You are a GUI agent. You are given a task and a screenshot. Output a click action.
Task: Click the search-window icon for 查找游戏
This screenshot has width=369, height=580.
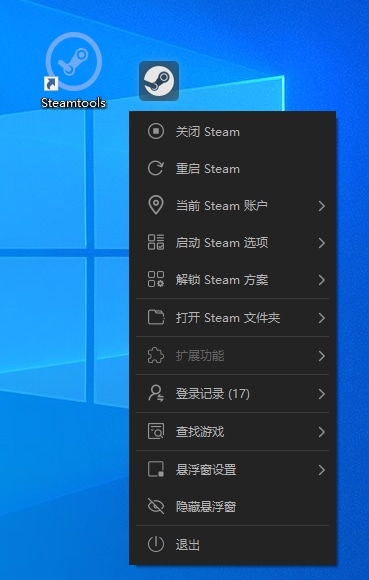click(156, 431)
